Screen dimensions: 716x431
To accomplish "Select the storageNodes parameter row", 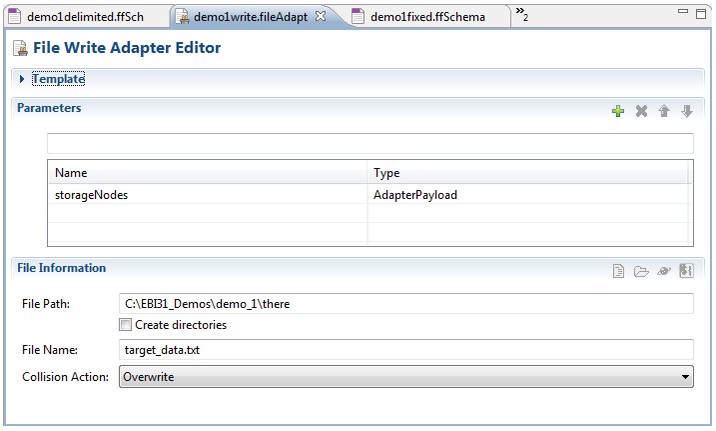I will pos(370,195).
